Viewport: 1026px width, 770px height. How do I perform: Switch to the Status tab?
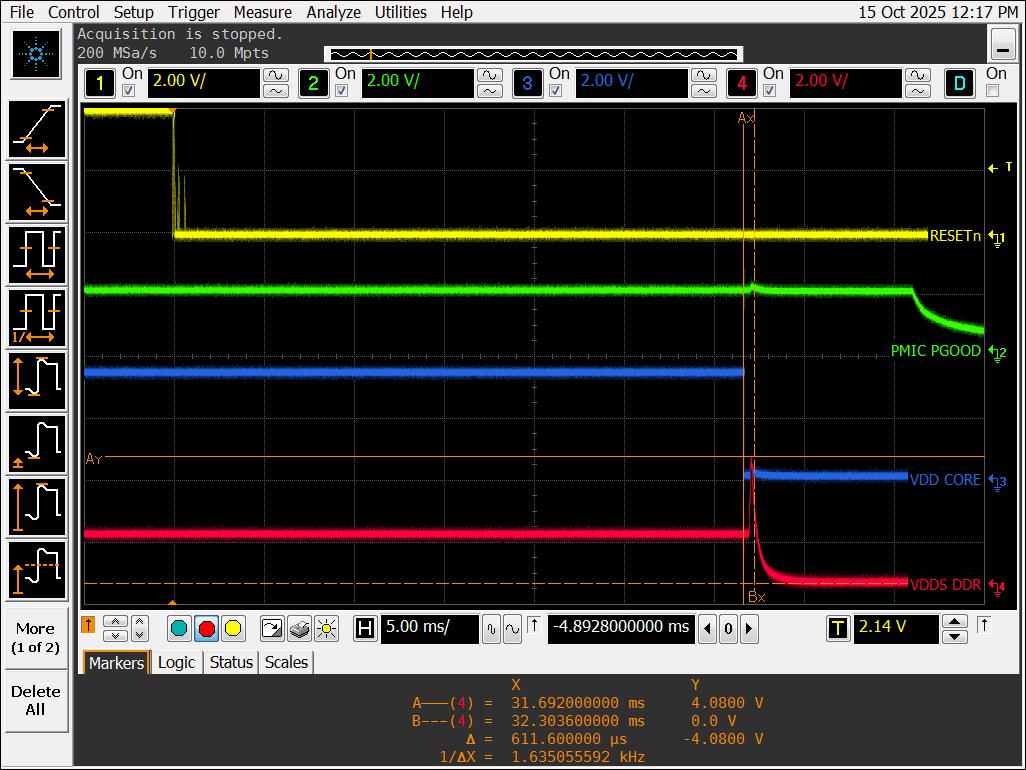pos(231,663)
